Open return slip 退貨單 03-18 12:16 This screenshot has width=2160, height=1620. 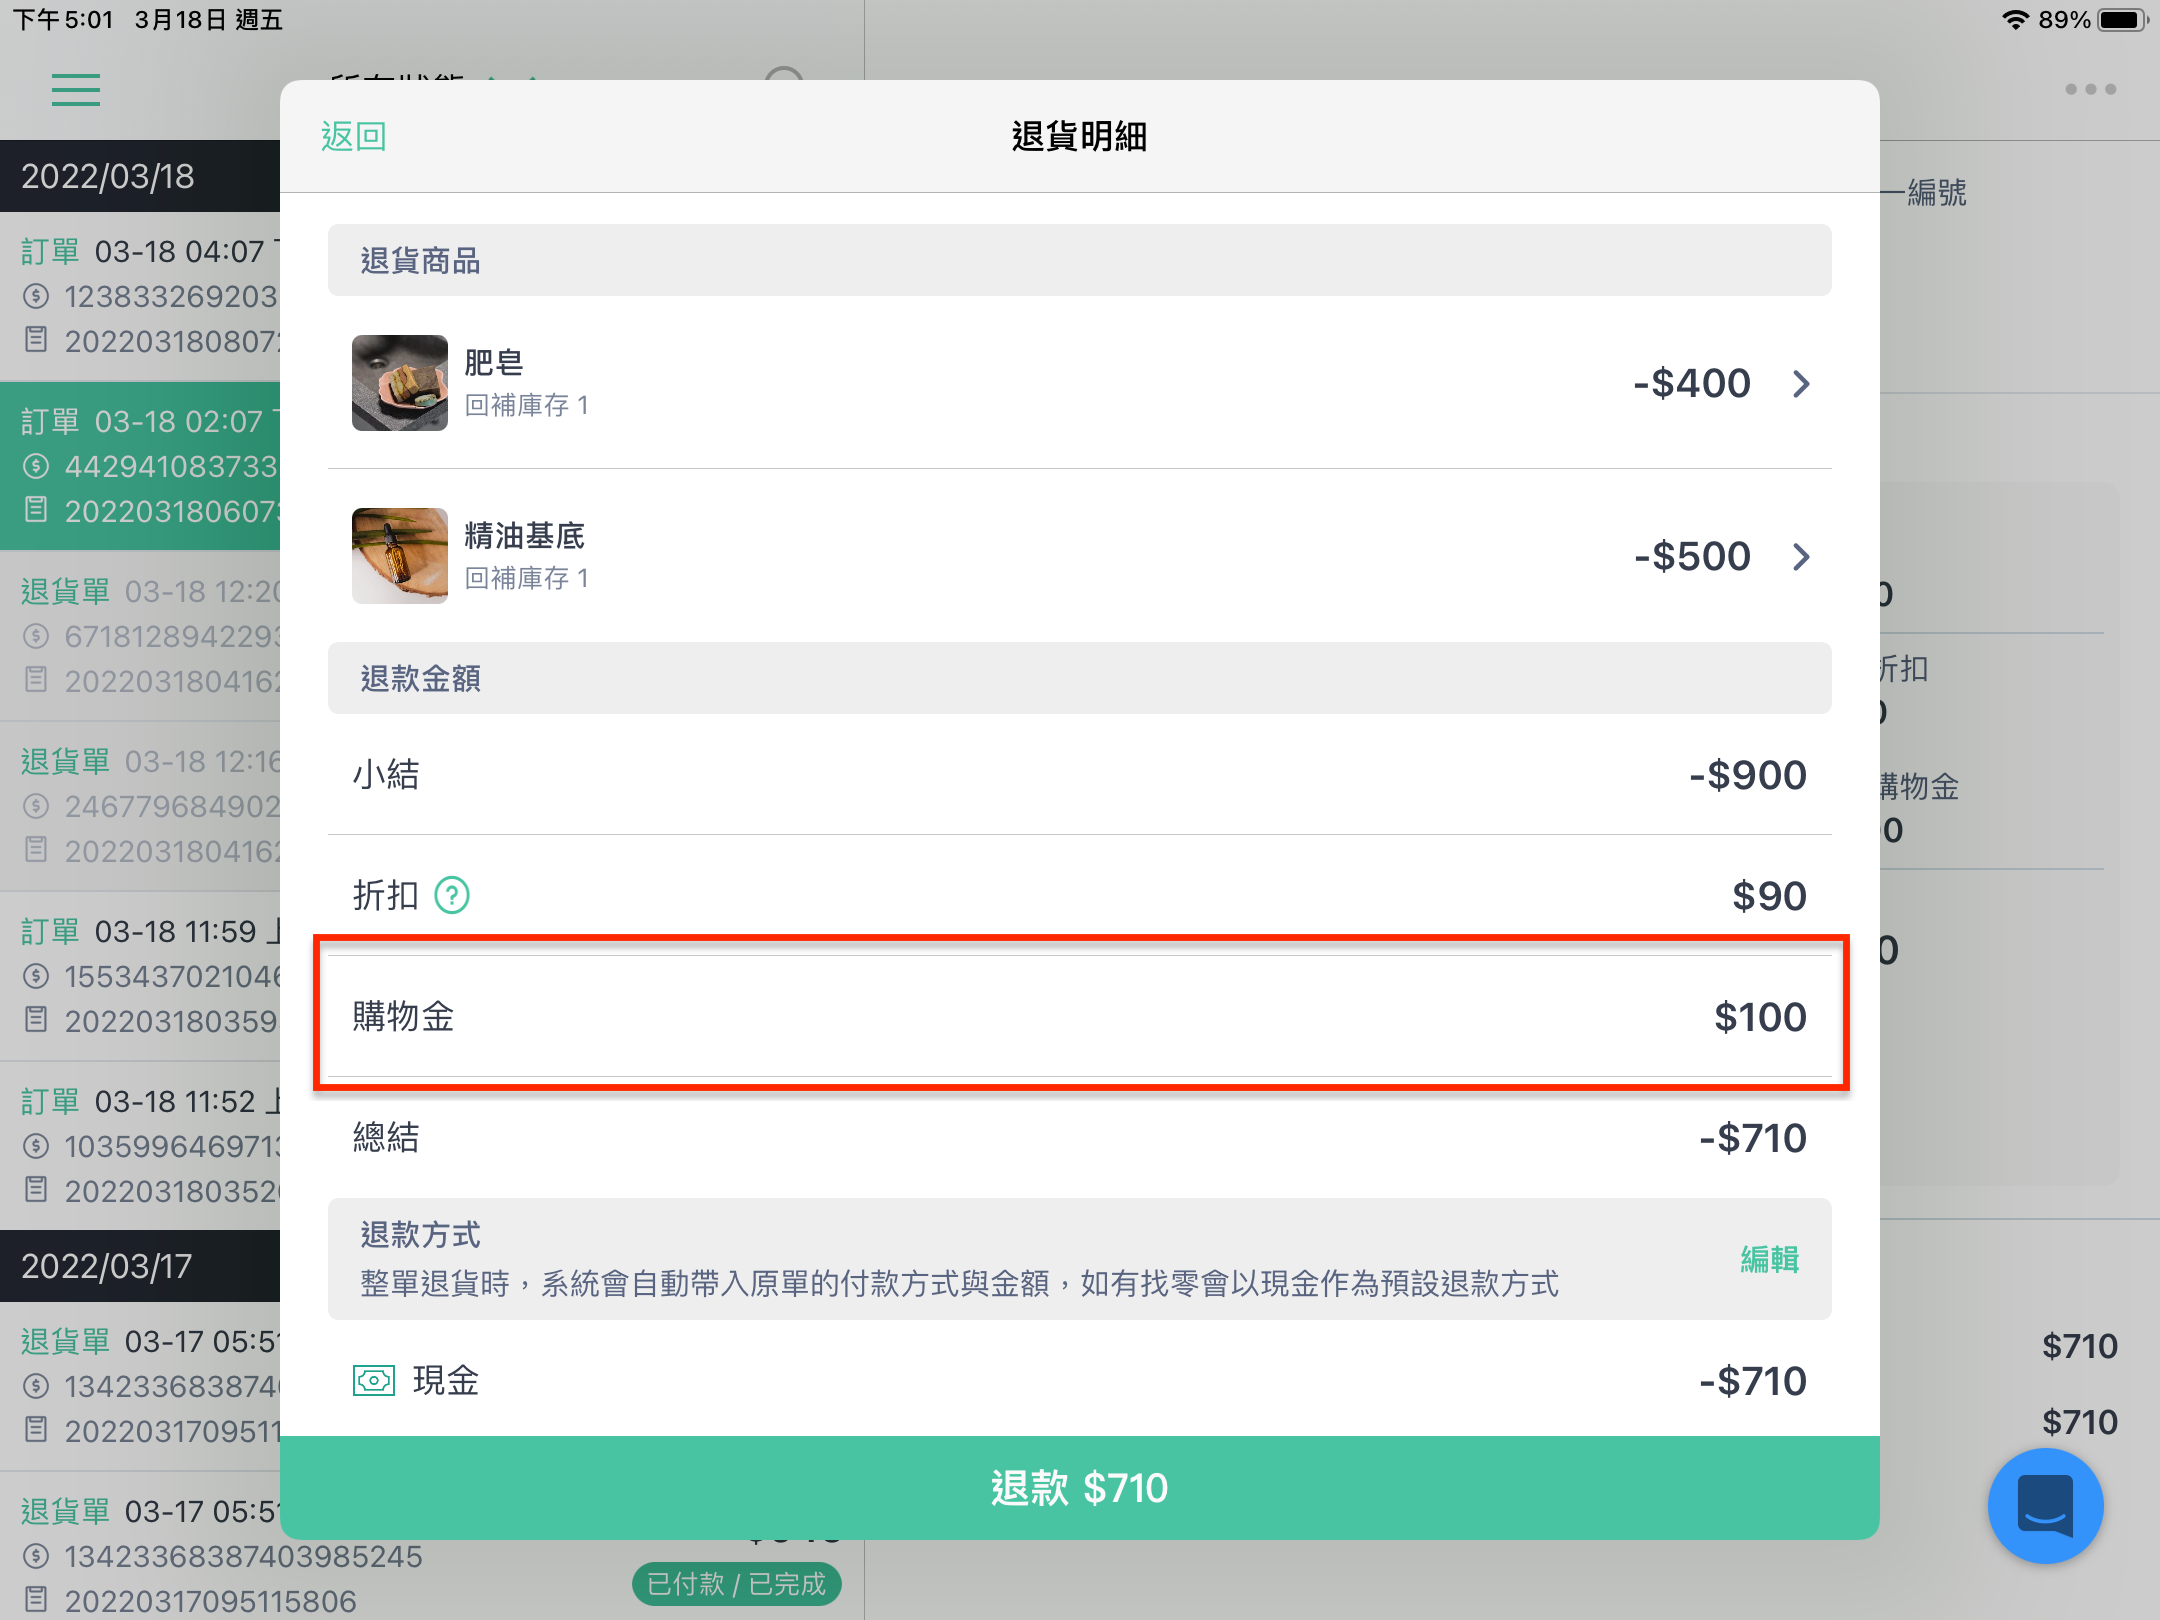(140, 807)
